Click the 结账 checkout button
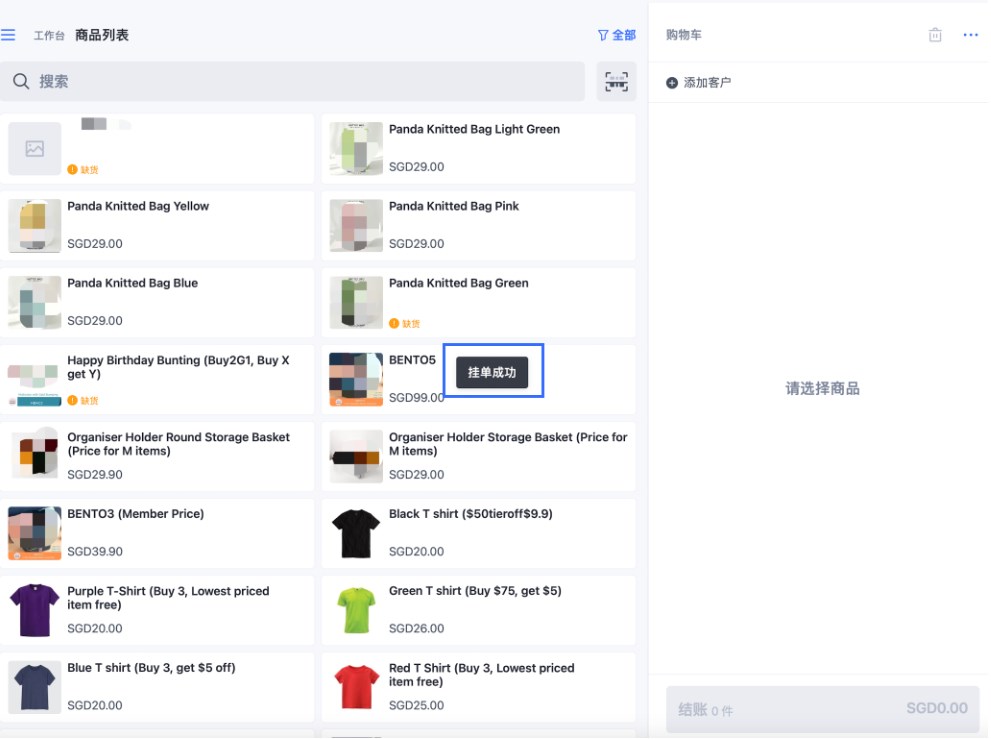This screenshot has width=991, height=739. tap(822, 709)
